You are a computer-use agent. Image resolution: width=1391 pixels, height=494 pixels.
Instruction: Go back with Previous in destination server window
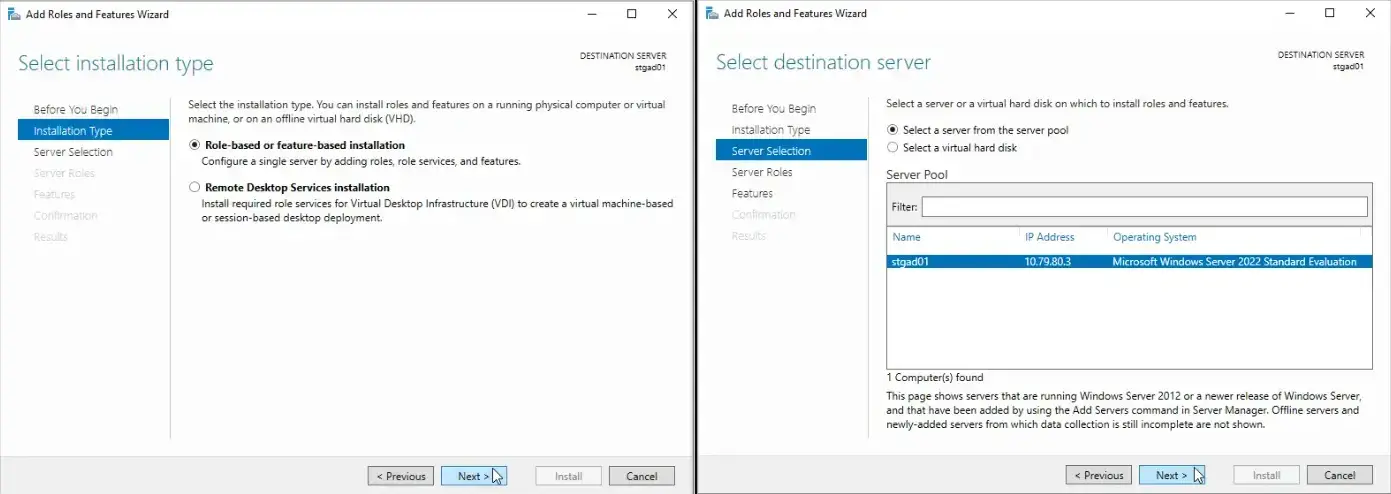click(x=1098, y=475)
